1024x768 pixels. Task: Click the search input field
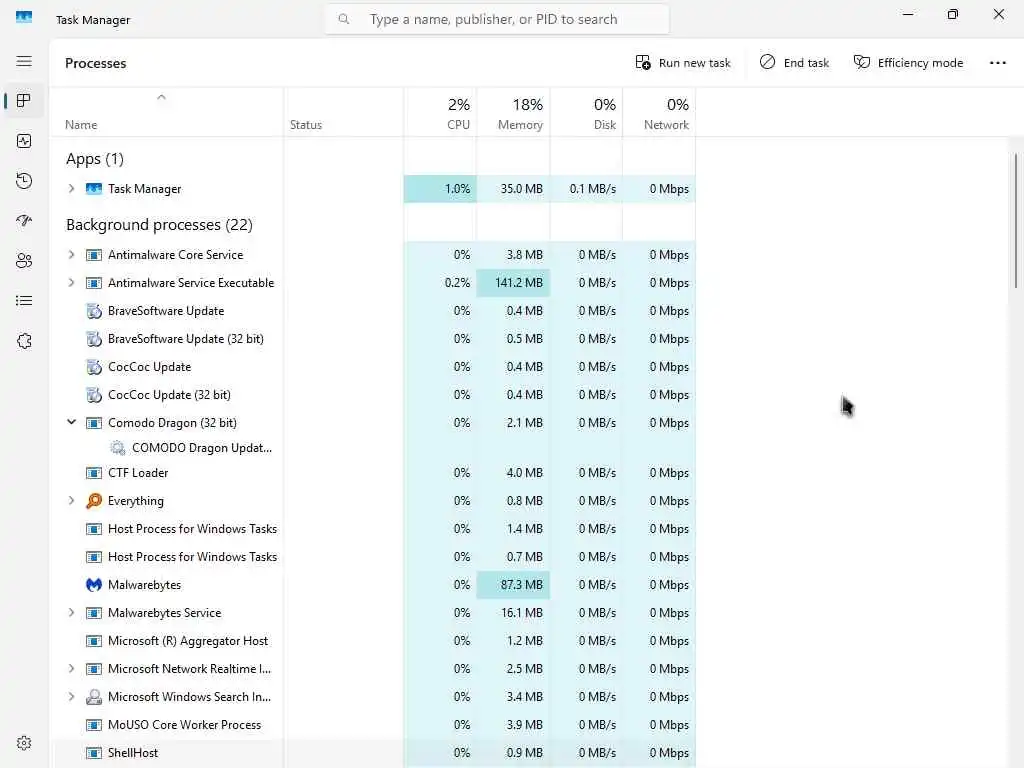point(496,19)
